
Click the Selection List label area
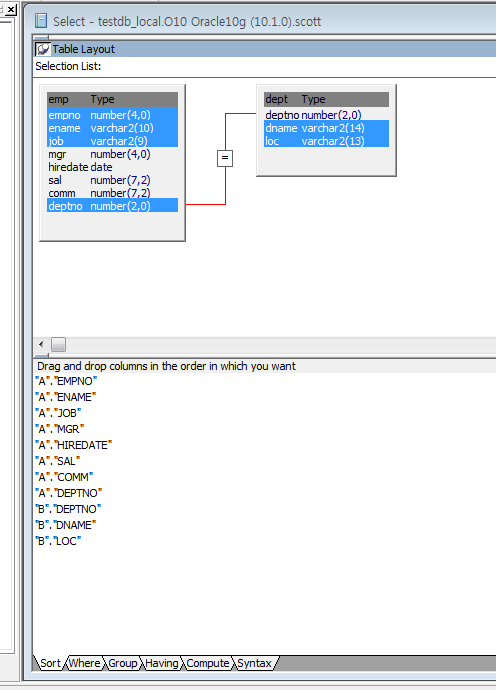[68, 66]
